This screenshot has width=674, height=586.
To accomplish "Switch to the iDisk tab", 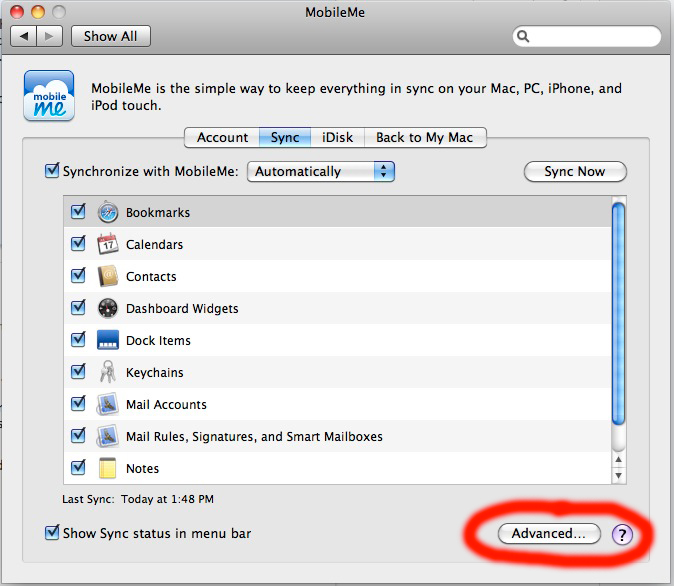I will pyautogui.click(x=337, y=138).
